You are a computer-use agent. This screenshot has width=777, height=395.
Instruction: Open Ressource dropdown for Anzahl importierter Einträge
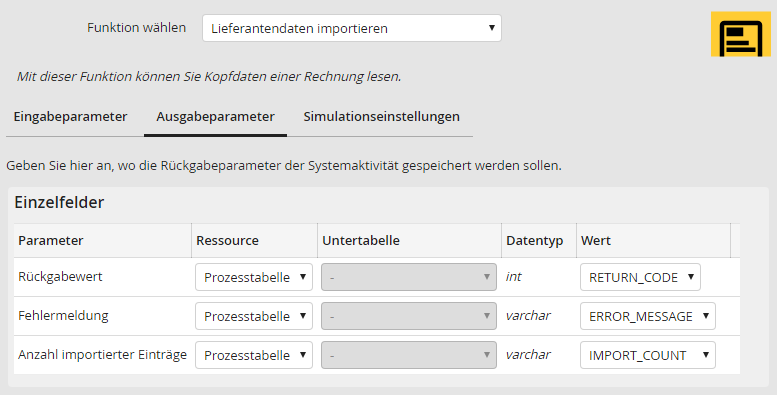click(254, 355)
